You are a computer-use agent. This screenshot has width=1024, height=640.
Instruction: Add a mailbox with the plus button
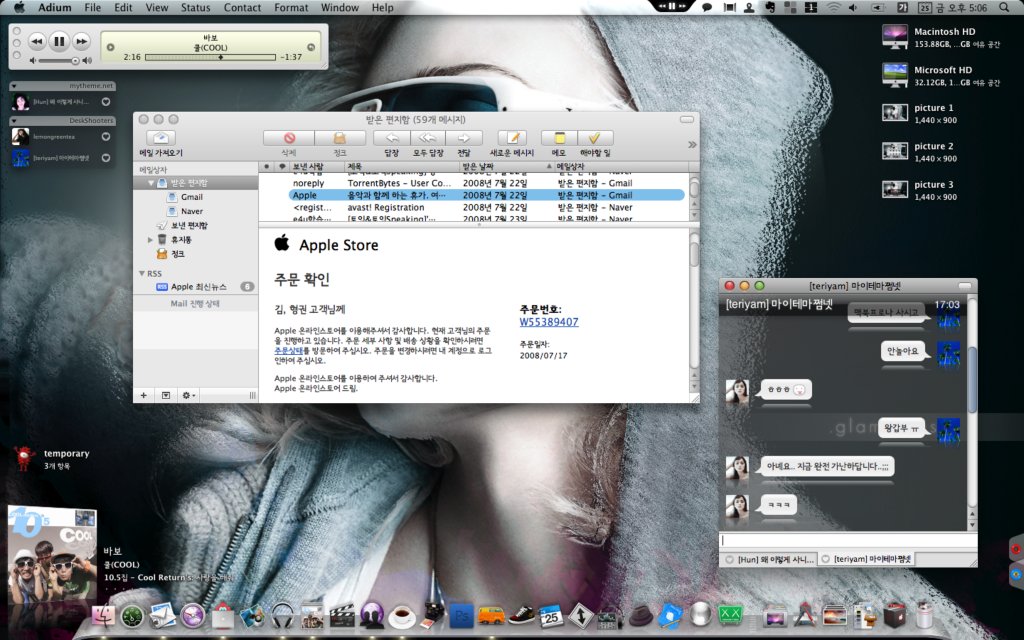coord(144,395)
